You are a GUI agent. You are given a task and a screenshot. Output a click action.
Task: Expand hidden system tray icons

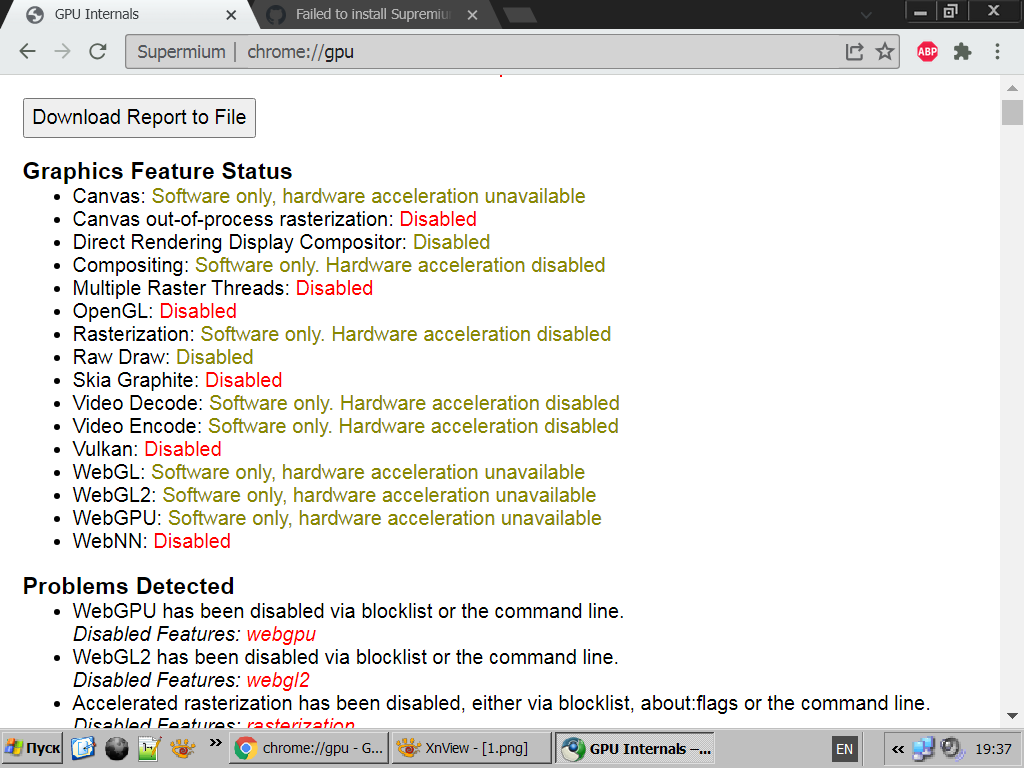[898, 749]
